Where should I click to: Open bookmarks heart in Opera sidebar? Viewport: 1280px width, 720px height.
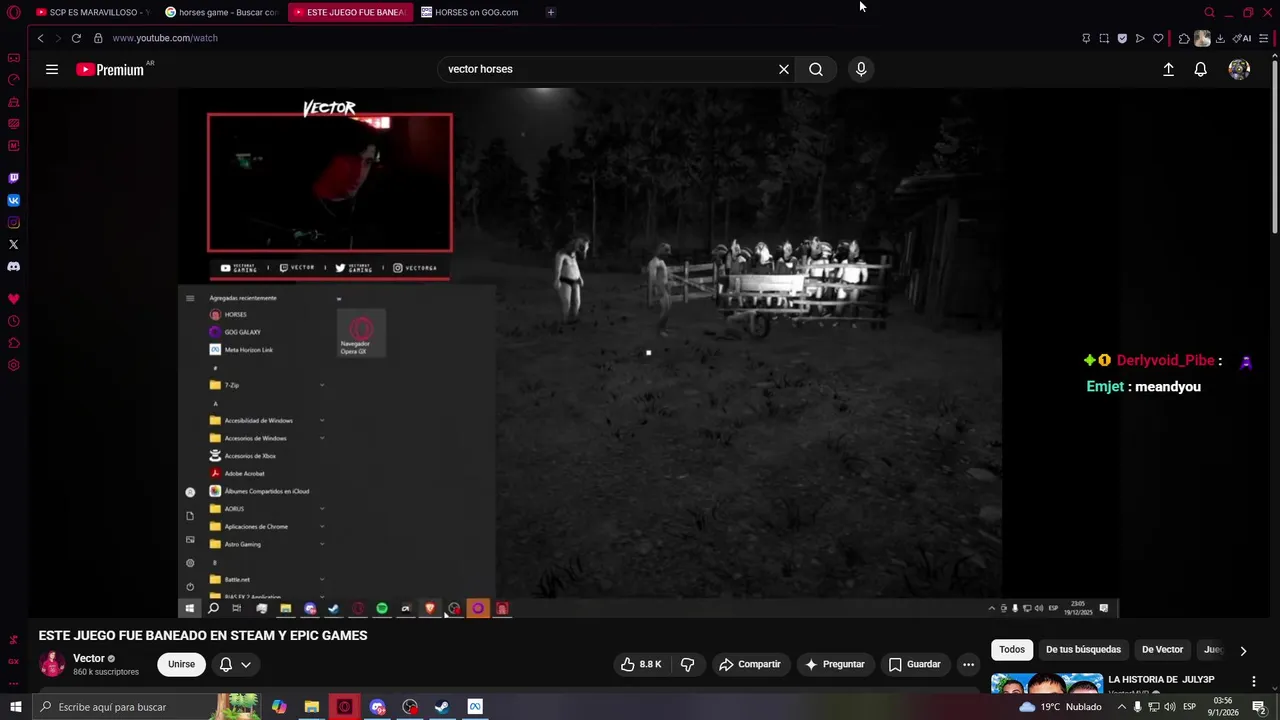click(x=13, y=299)
